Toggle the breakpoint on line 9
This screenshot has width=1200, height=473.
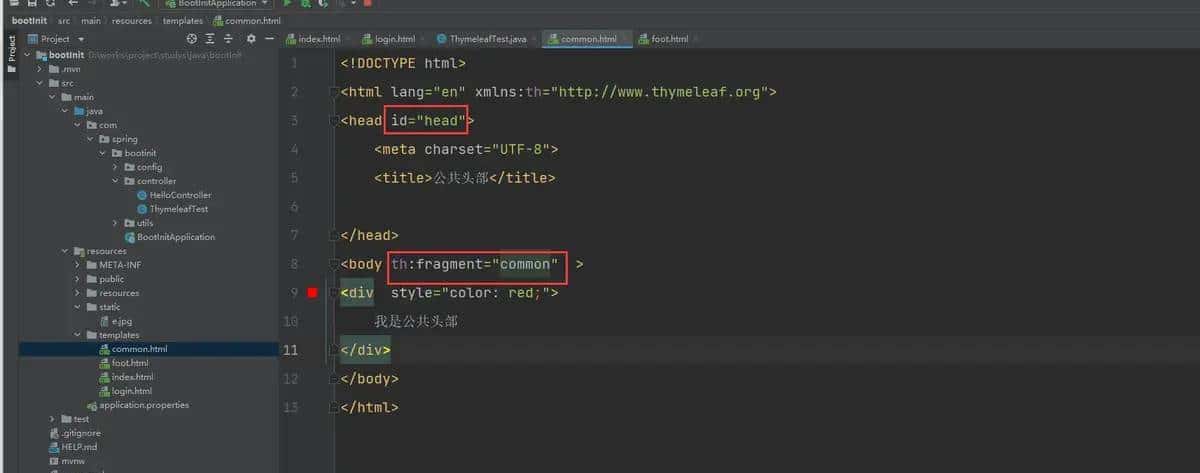pos(313,293)
